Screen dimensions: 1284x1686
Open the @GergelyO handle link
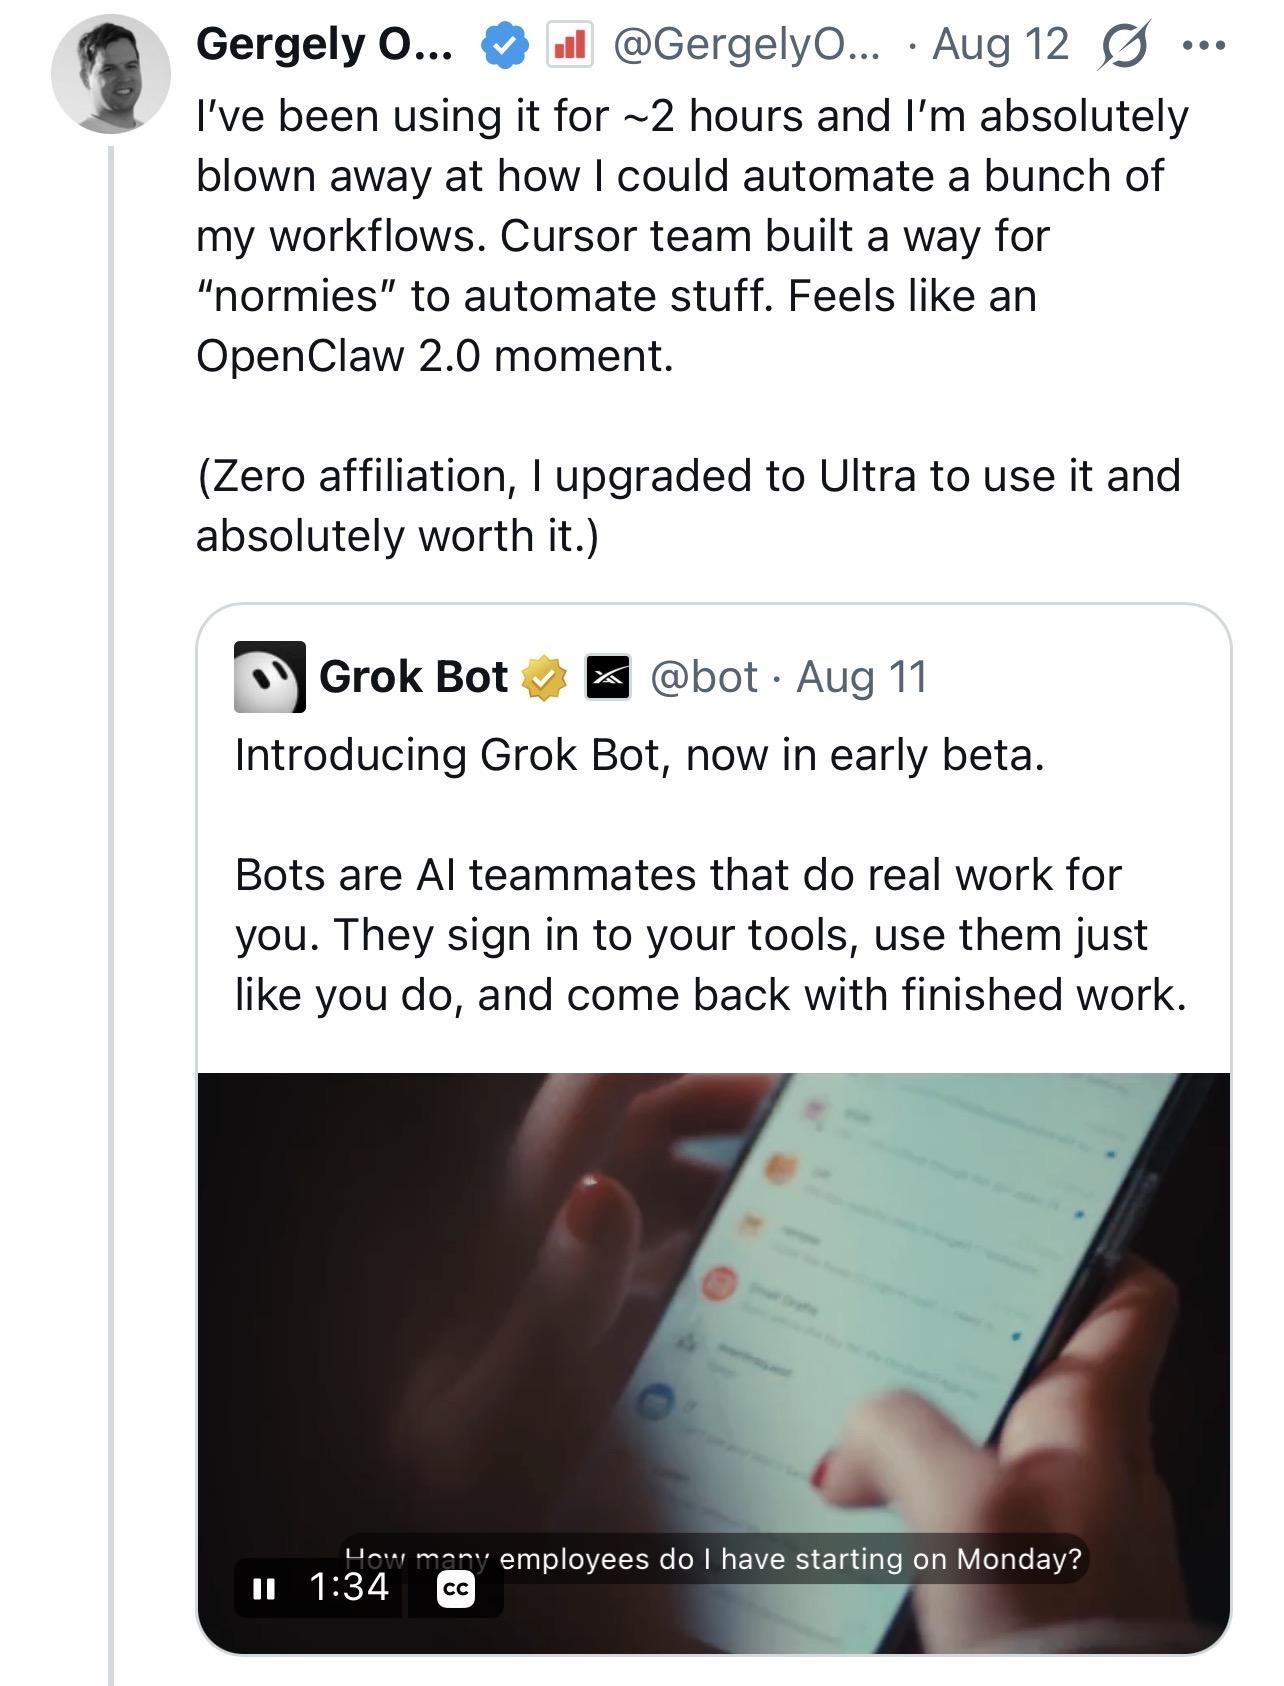click(x=746, y=45)
